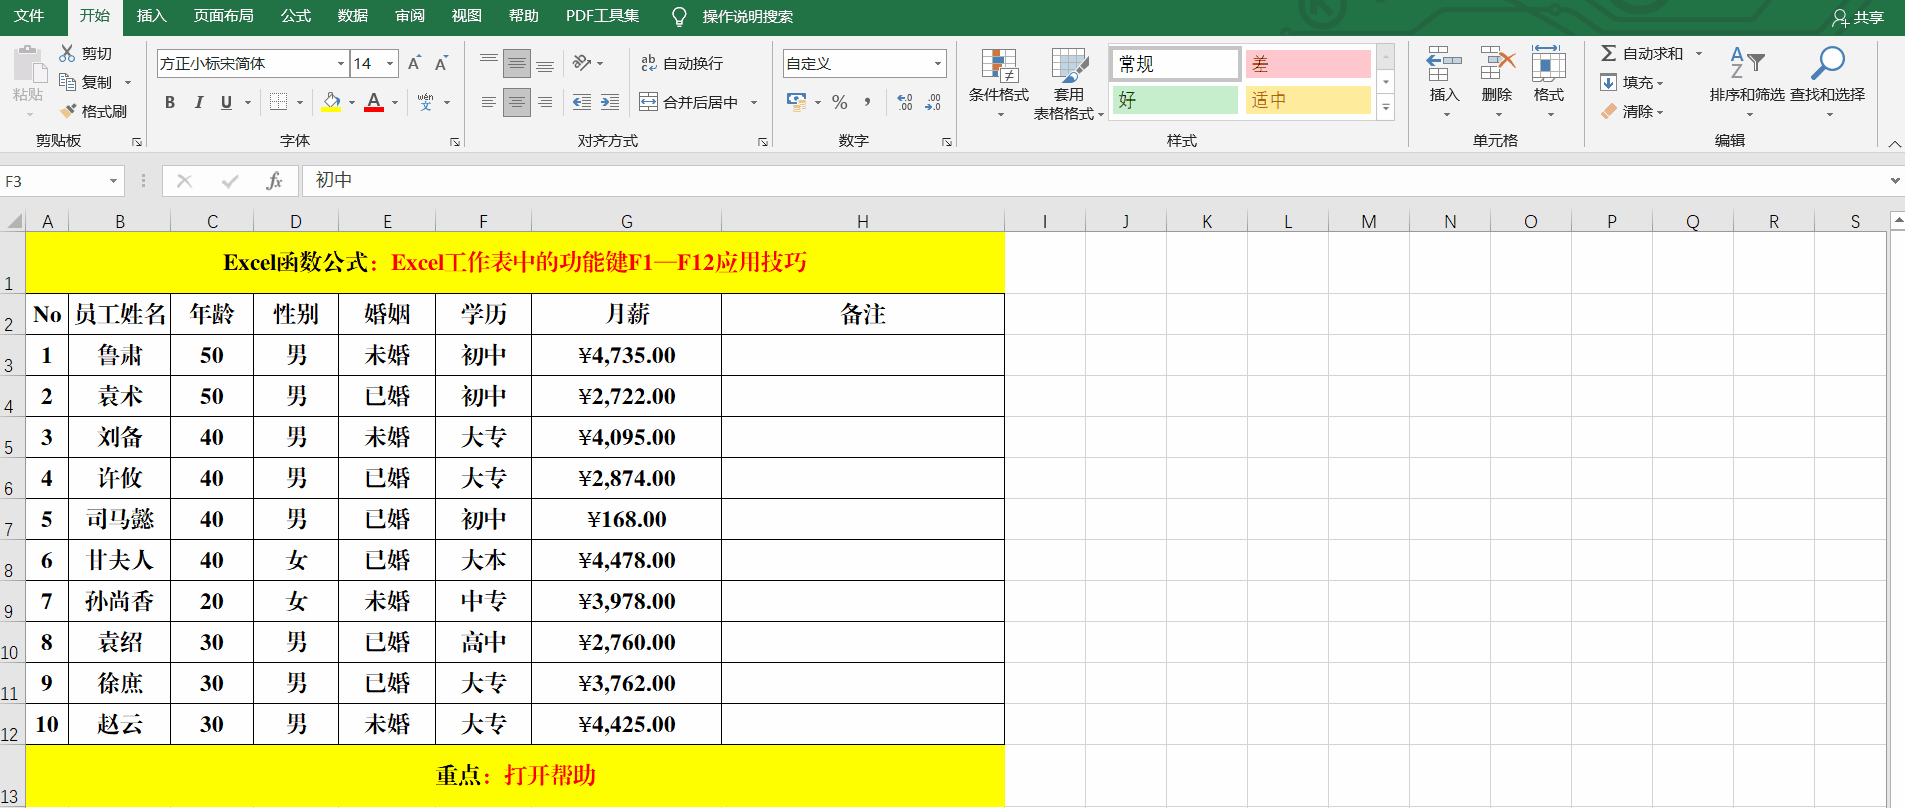Toggle italic formatting

(198, 102)
